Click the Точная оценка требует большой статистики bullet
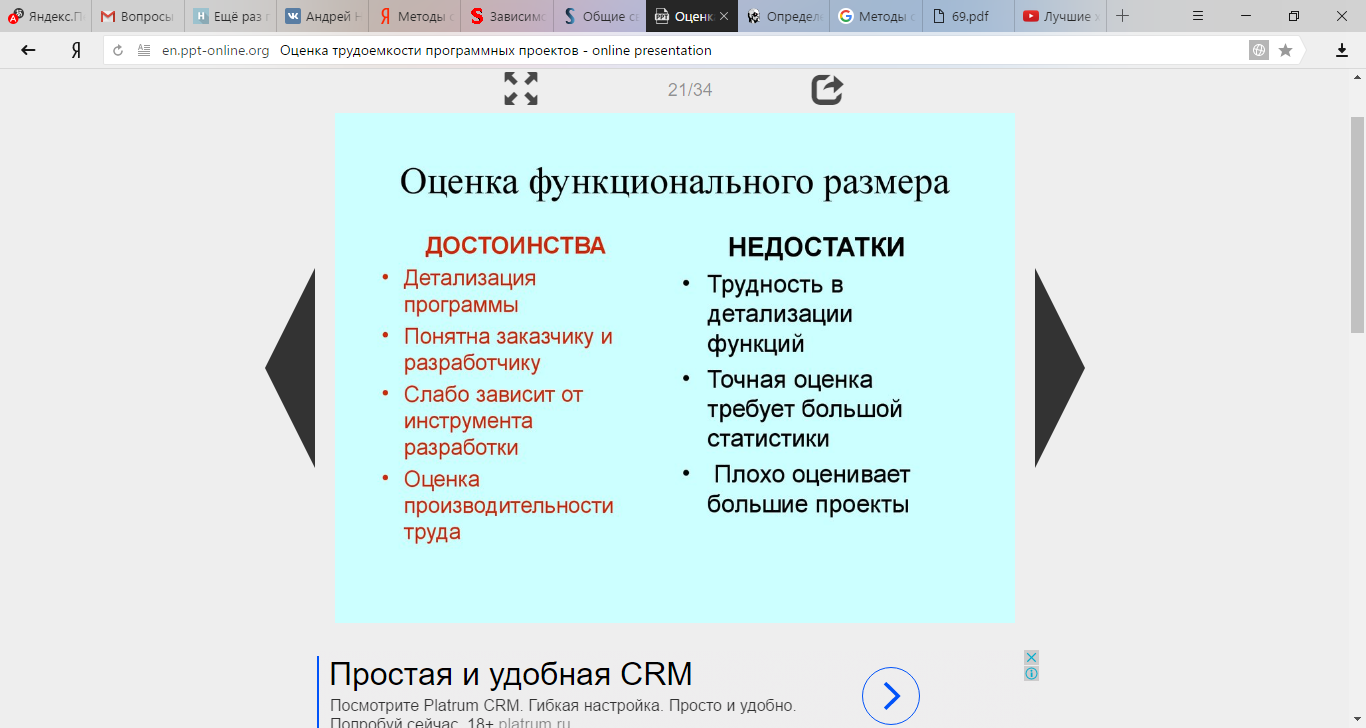Viewport: 1366px width, 728px height. 805,409
